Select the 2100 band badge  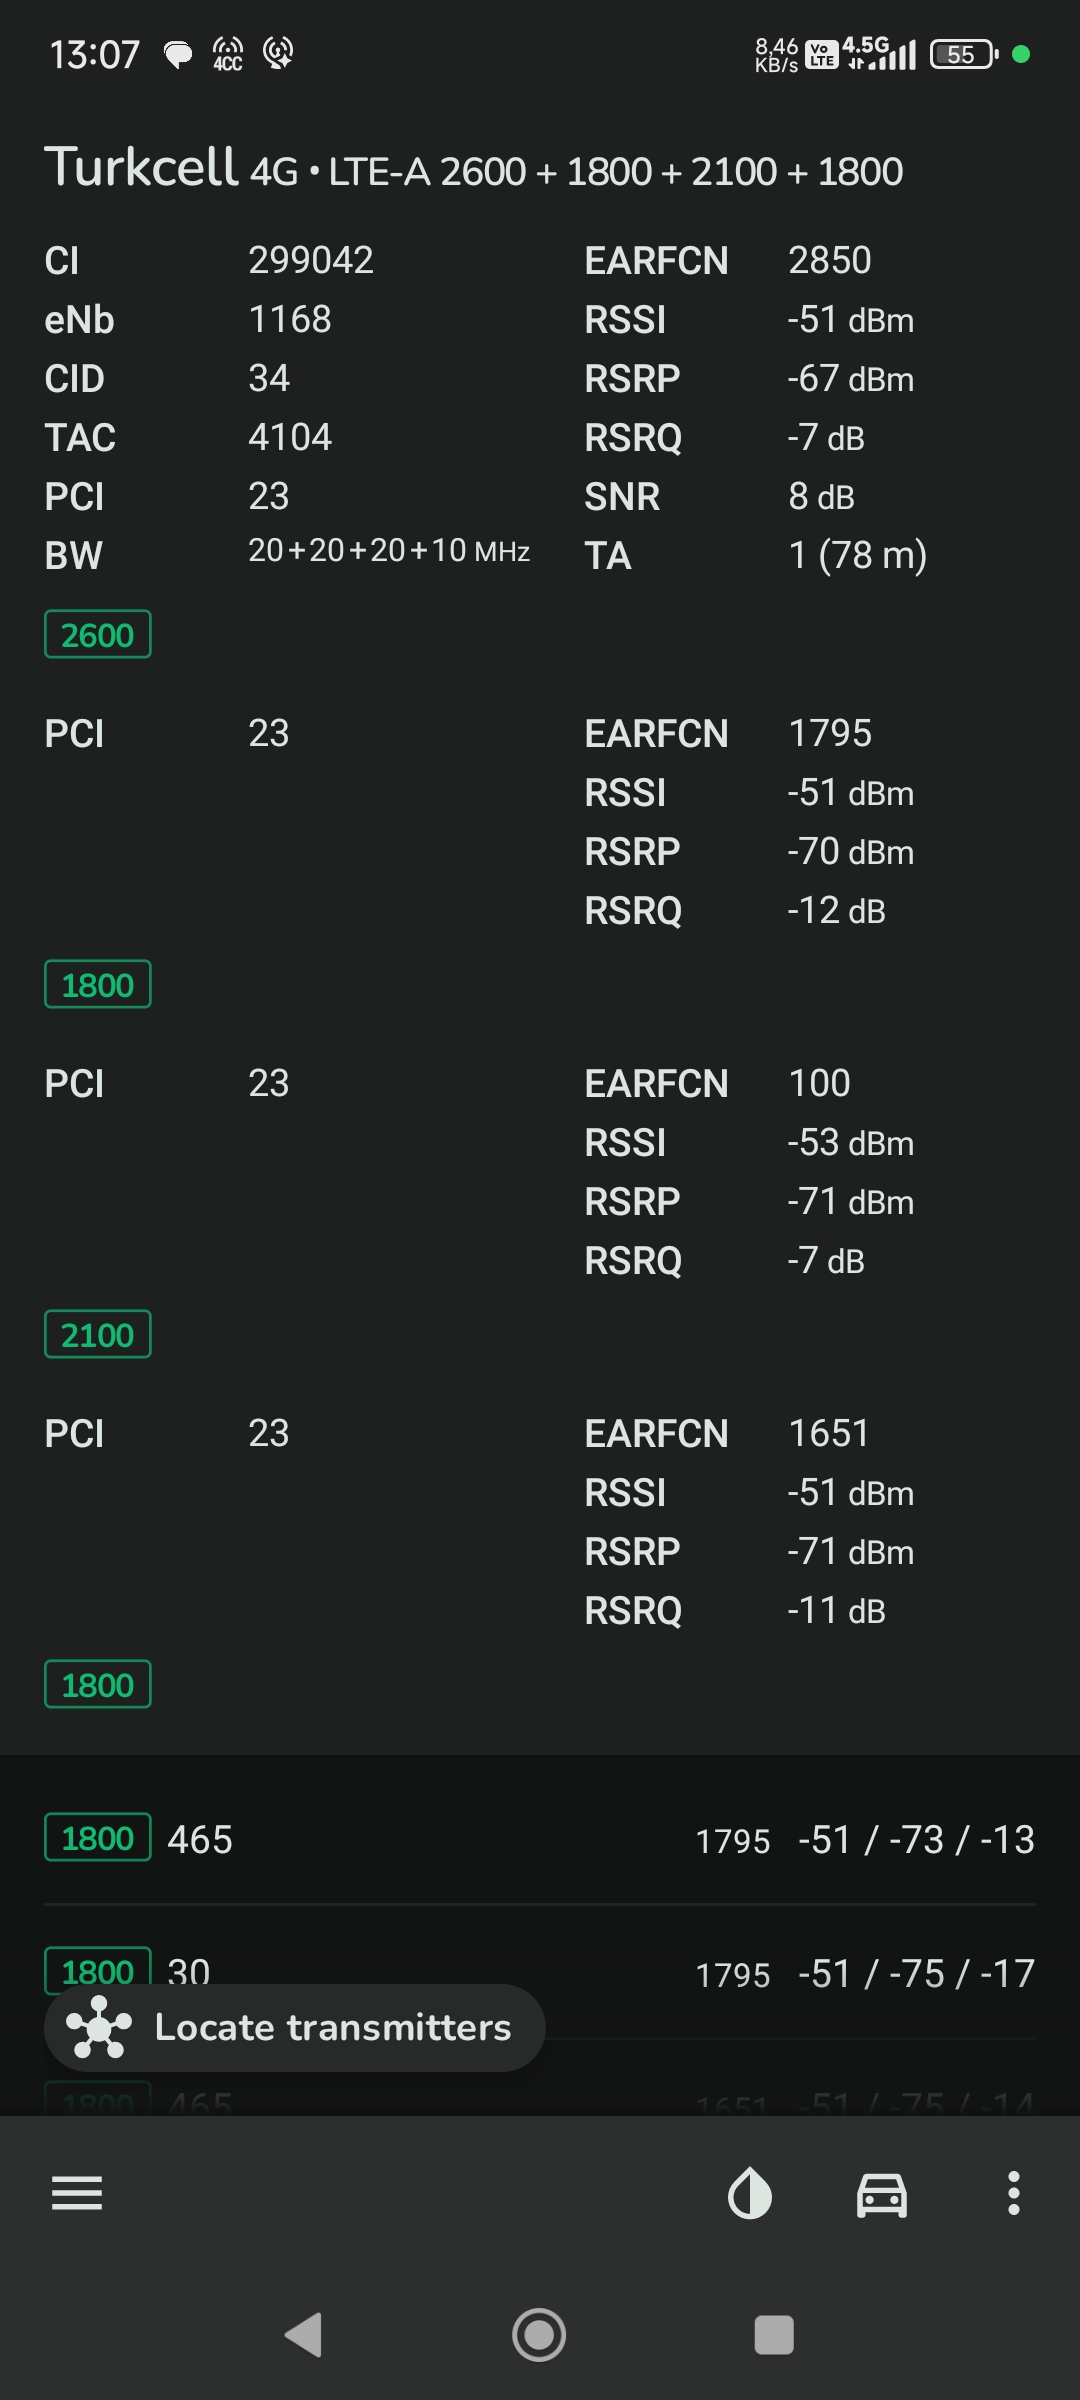tap(98, 1334)
